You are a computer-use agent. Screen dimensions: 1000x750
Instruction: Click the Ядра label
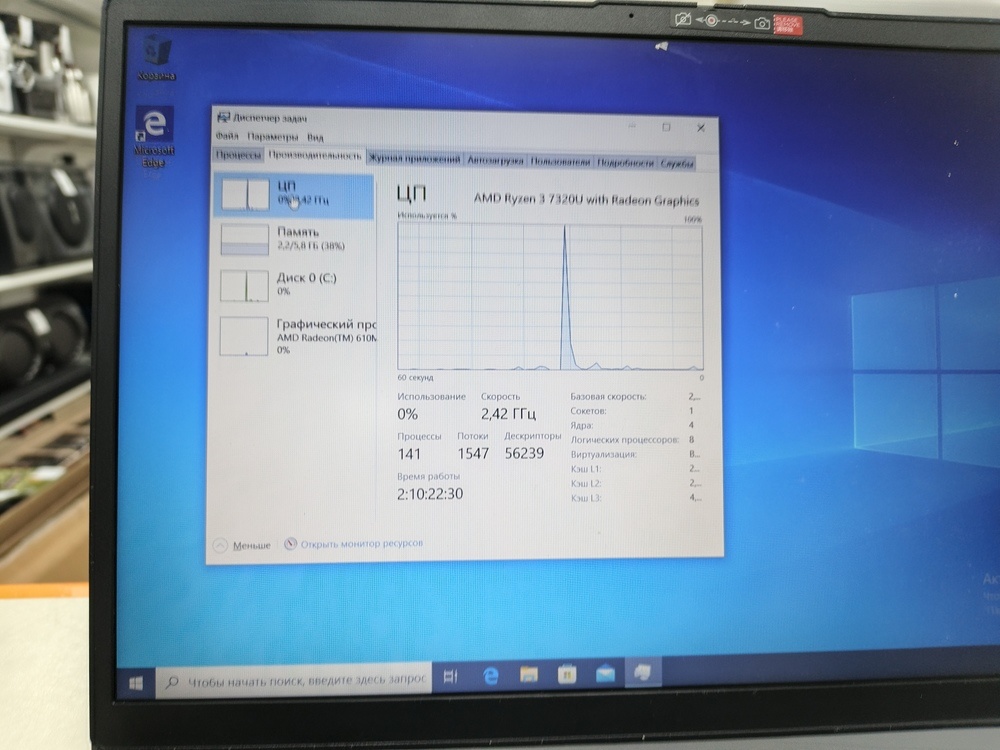pyautogui.click(x=582, y=425)
